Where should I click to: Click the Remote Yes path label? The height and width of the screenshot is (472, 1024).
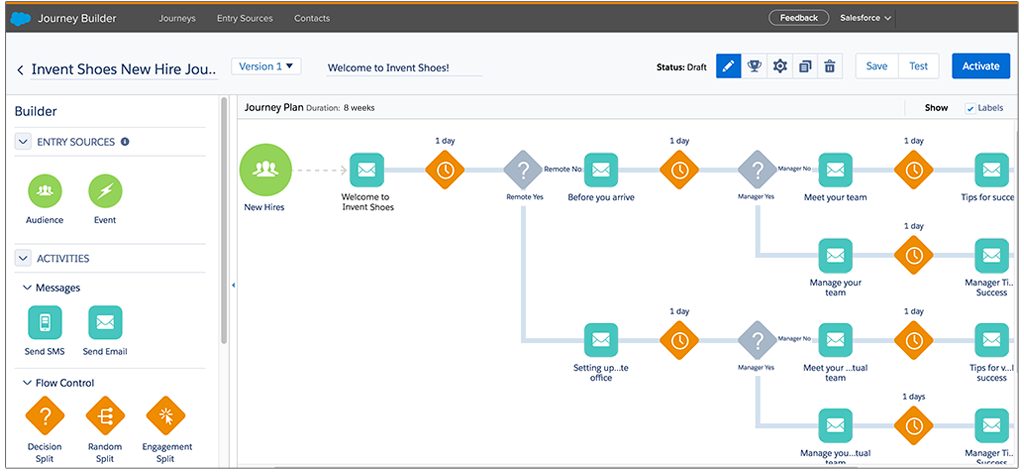(524, 197)
